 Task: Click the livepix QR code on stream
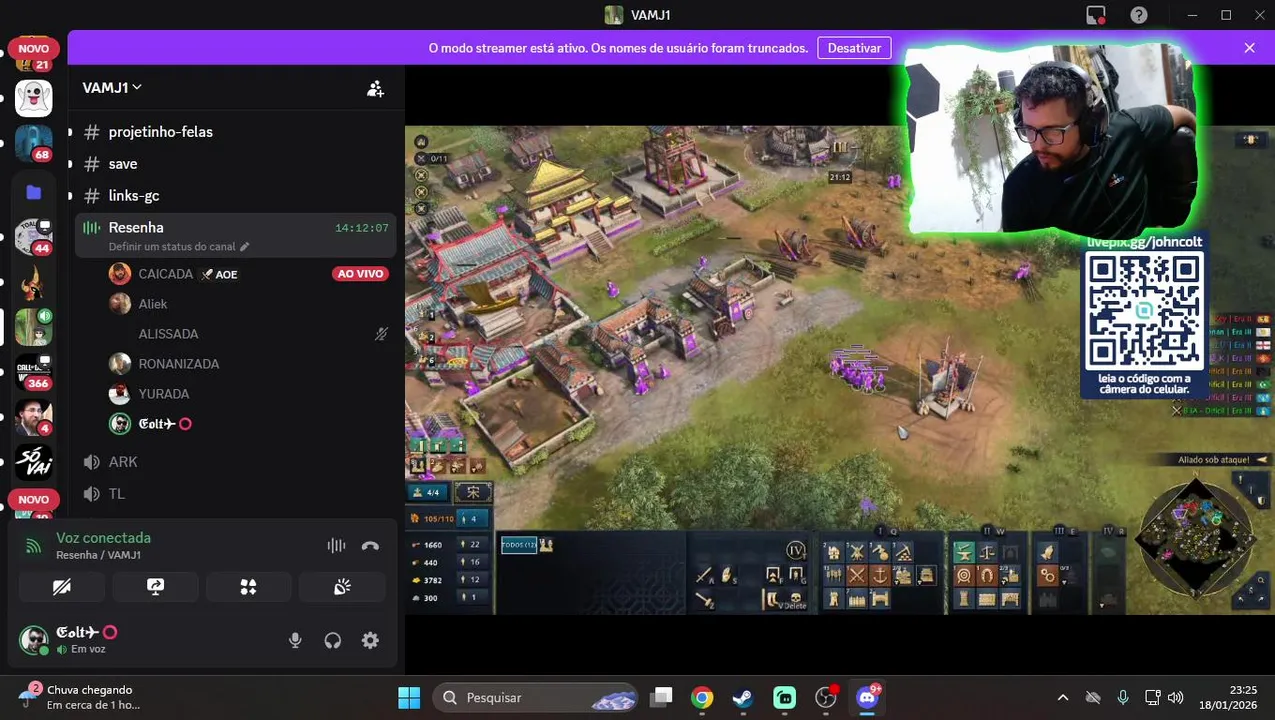1144,311
